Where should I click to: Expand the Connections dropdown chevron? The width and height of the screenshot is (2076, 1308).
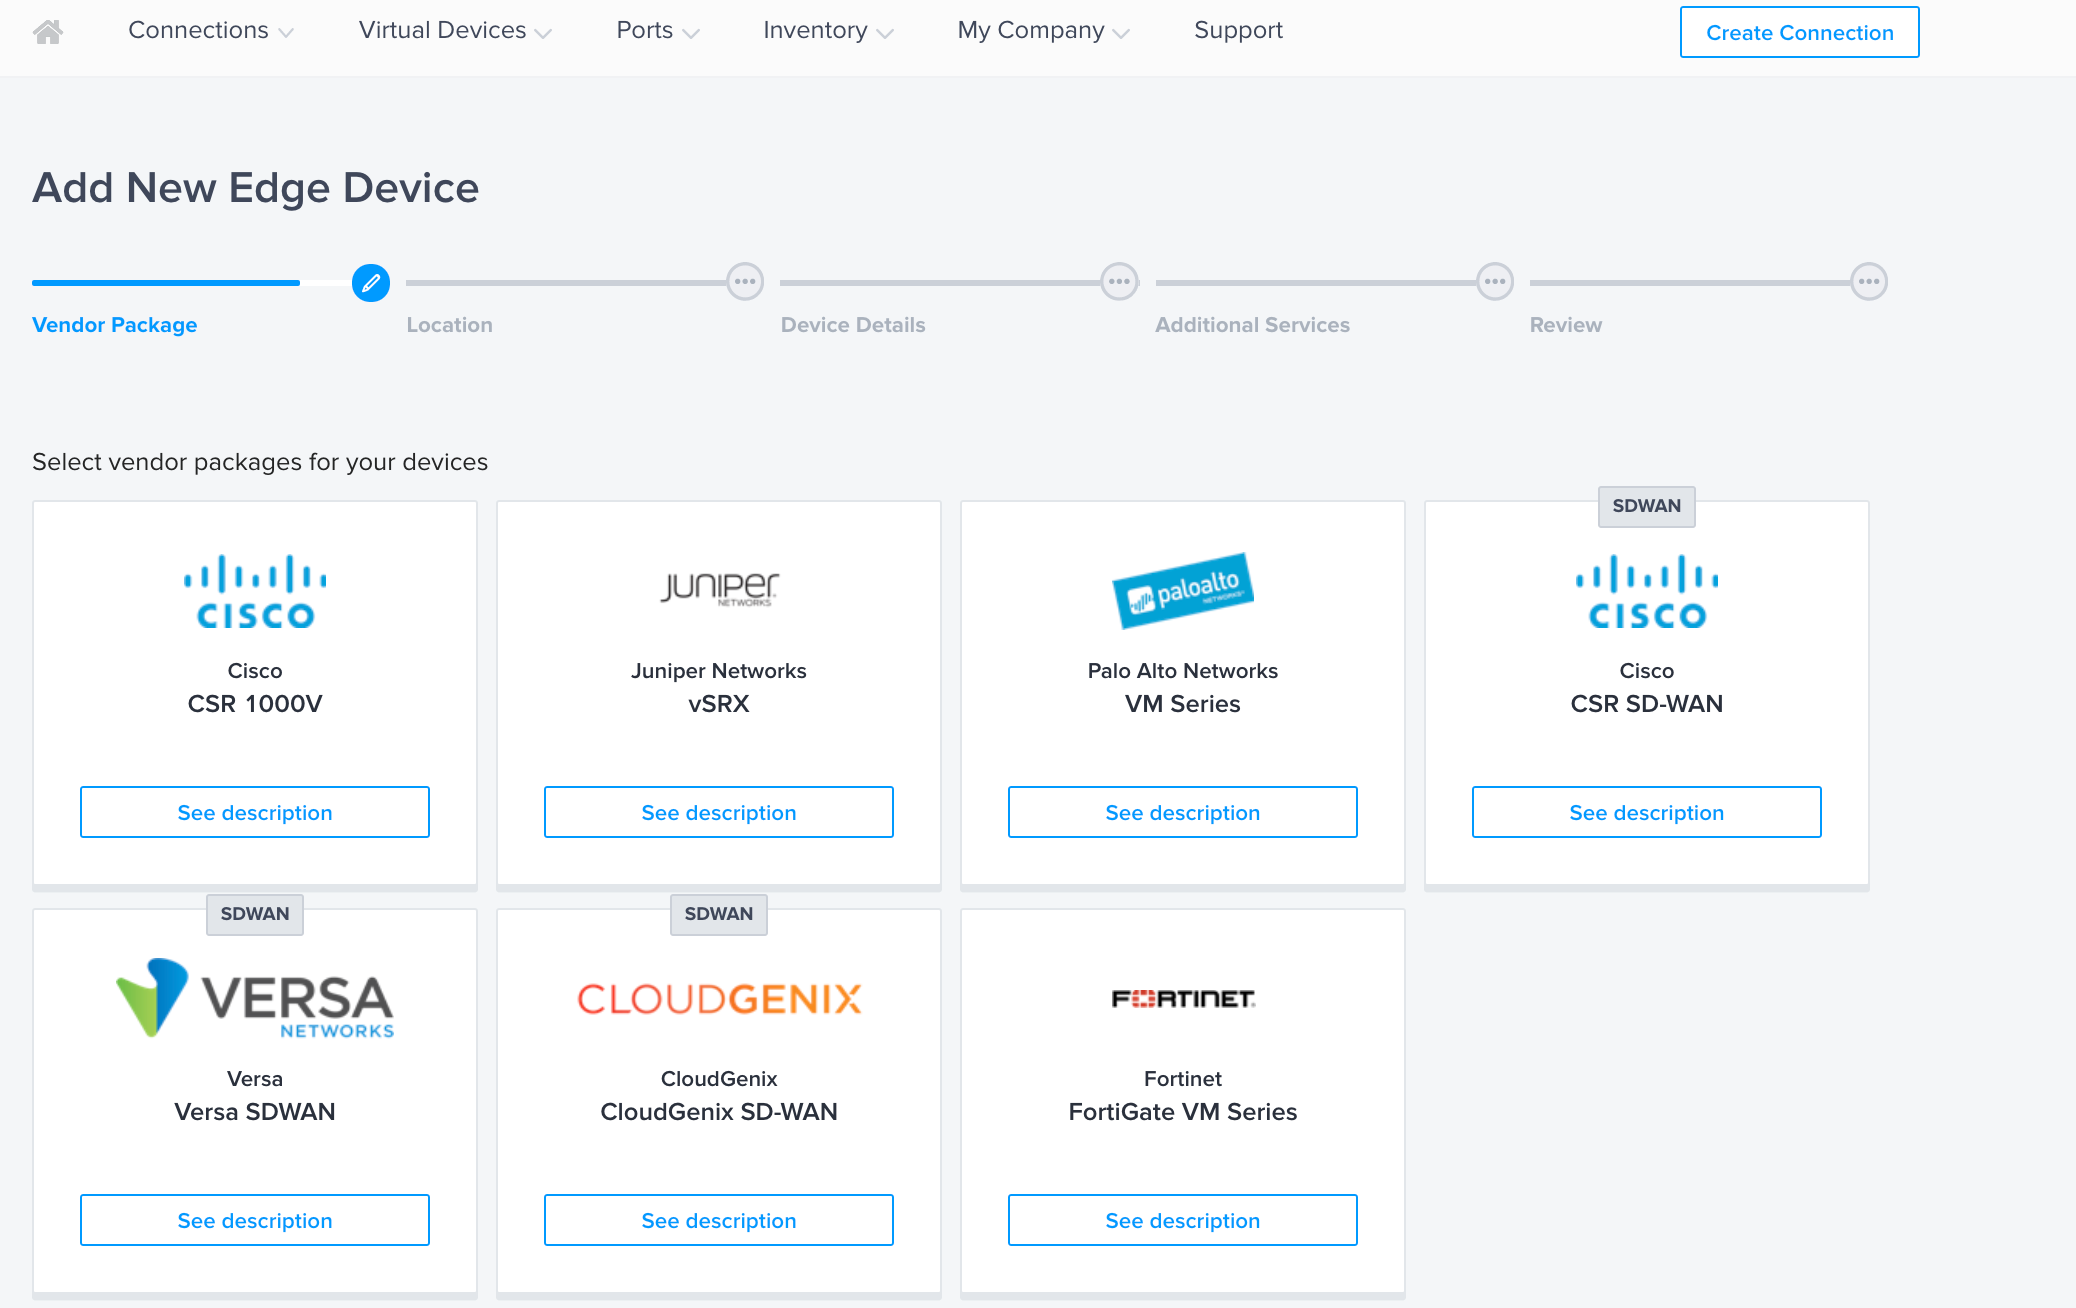[x=286, y=33]
